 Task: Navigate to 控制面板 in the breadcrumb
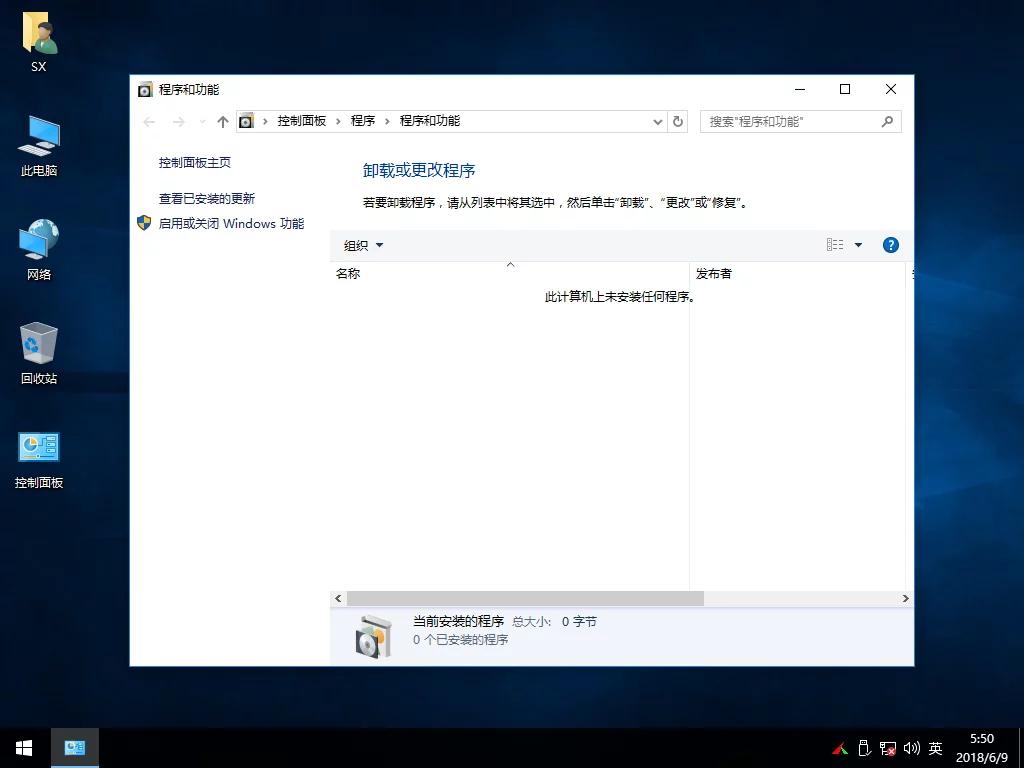pos(302,121)
